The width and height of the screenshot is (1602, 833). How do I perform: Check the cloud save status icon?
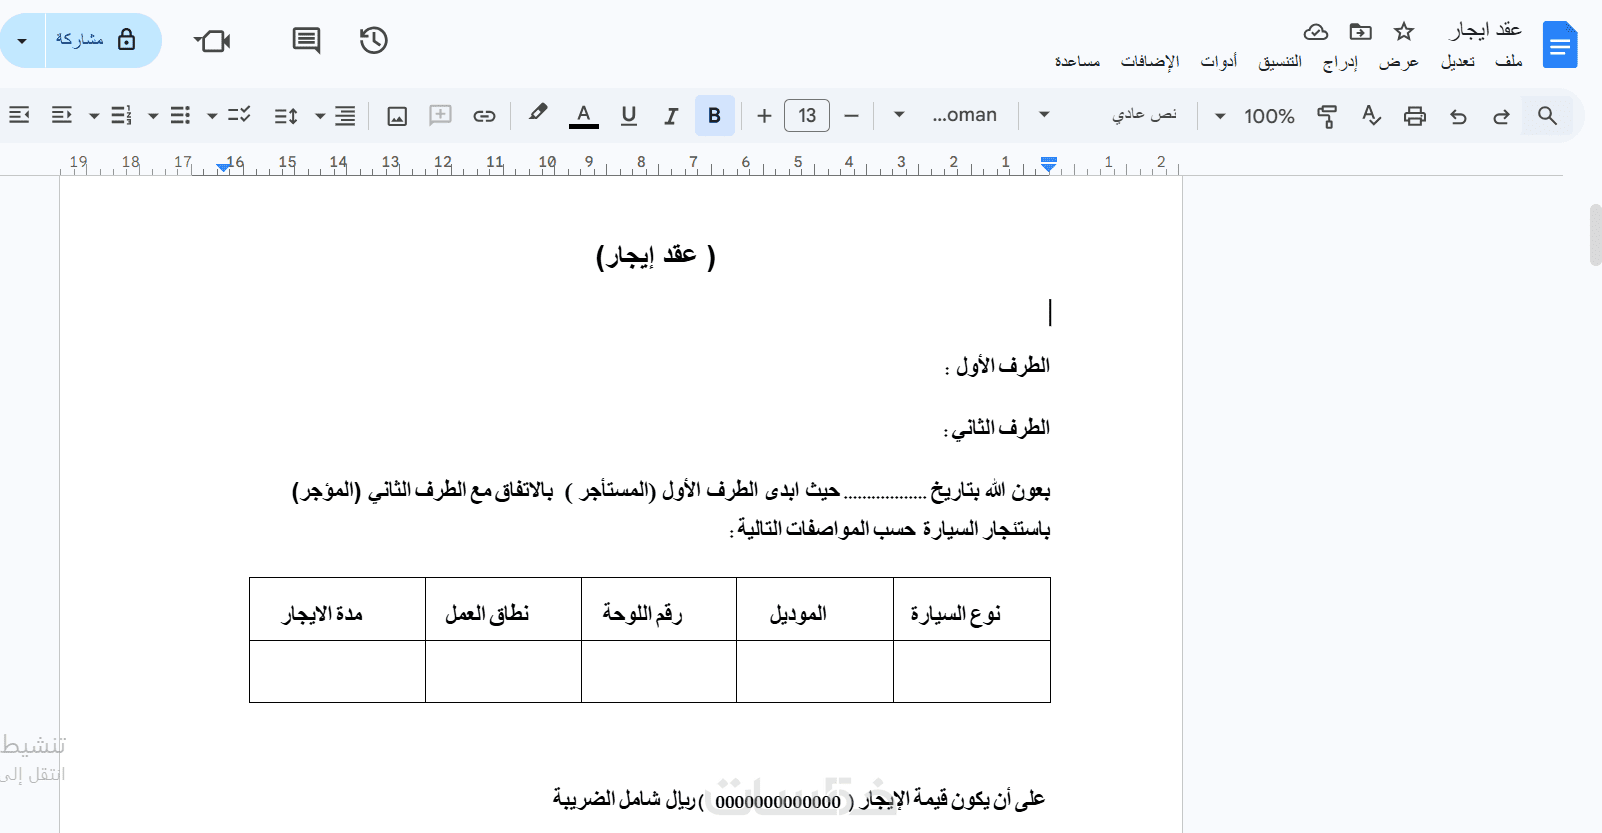click(x=1316, y=32)
